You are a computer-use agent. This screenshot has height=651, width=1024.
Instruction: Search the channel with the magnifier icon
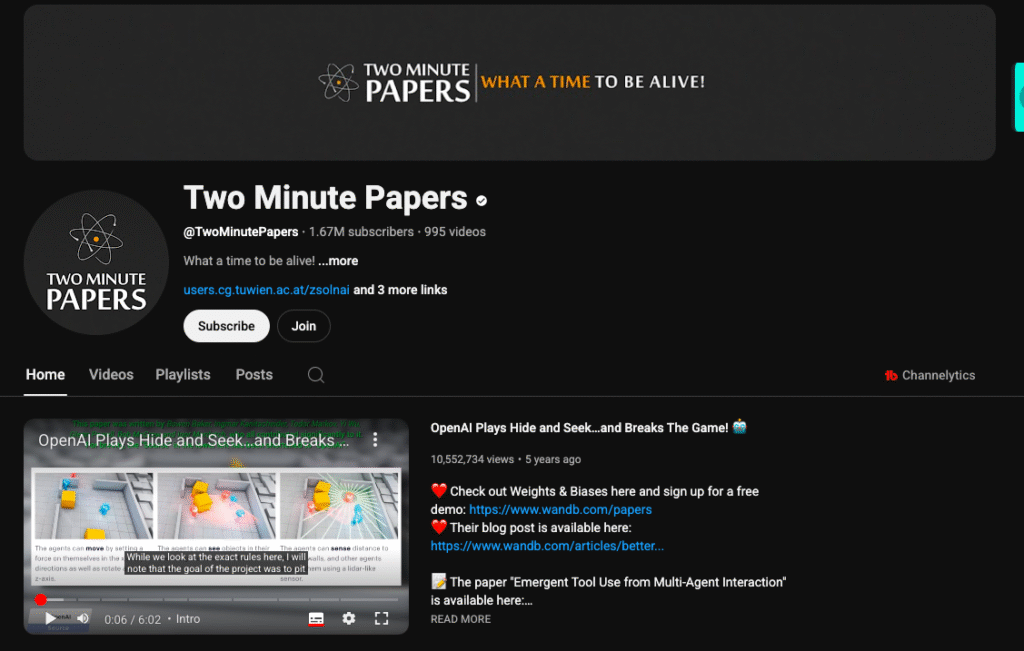pyautogui.click(x=316, y=375)
